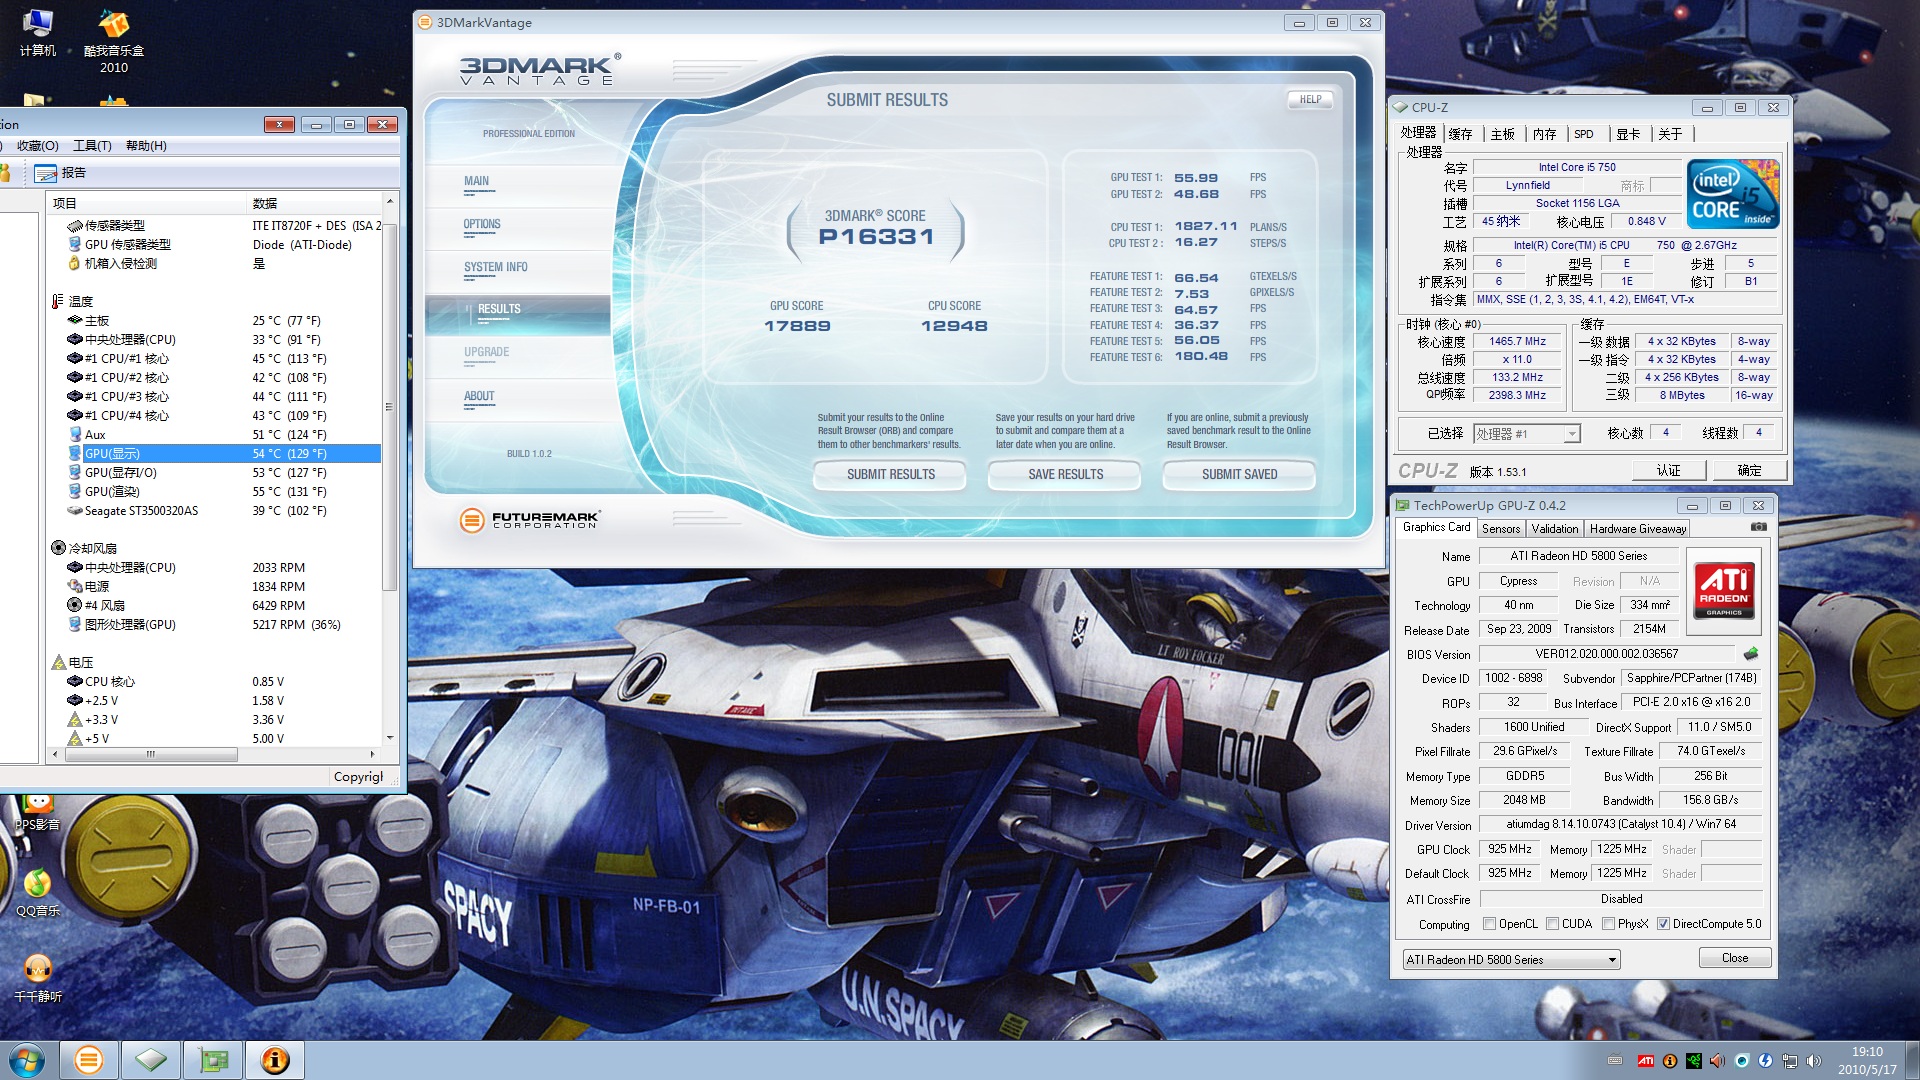Click the Futuremark Corporation logo

click(529, 519)
